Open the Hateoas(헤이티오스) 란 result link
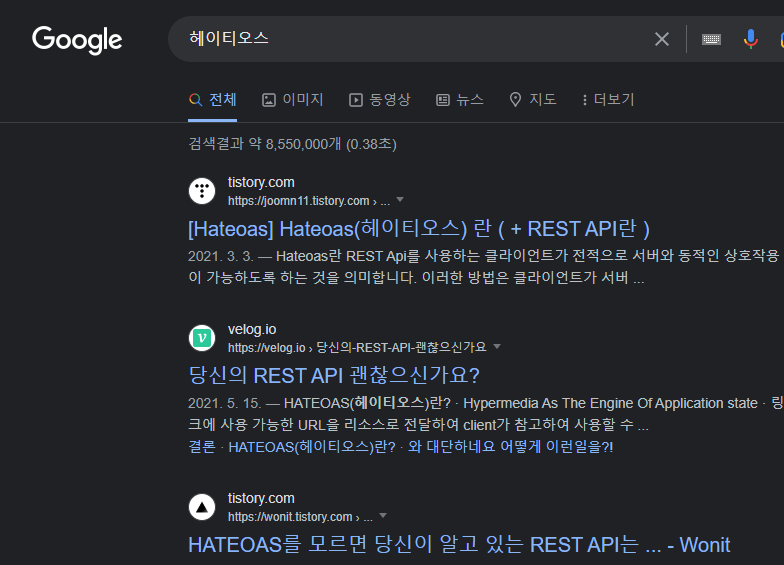This screenshot has height=565, width=784. 419,228
